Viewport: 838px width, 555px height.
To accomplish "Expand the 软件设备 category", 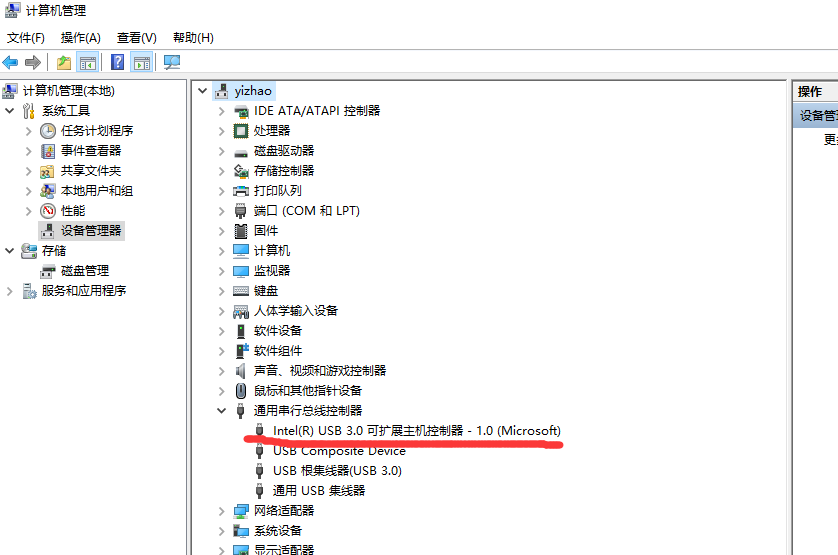I will 221,331.
